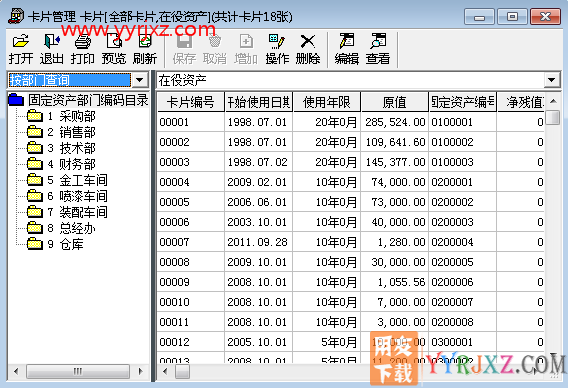The image size is (568, 388).
Task: Select the 1 采购部 folder
Action: click(61, 116)
